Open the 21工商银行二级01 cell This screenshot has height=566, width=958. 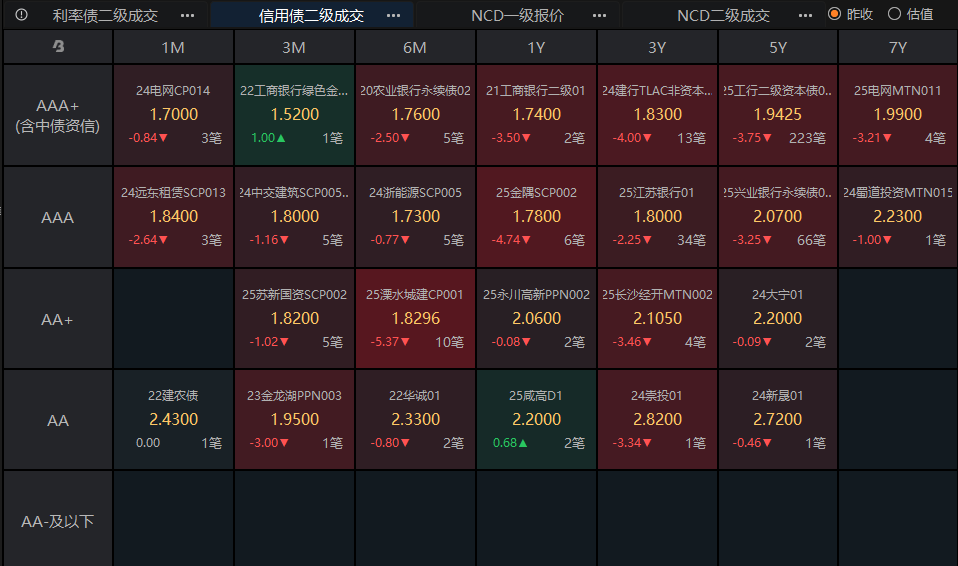tap(536, 115)
